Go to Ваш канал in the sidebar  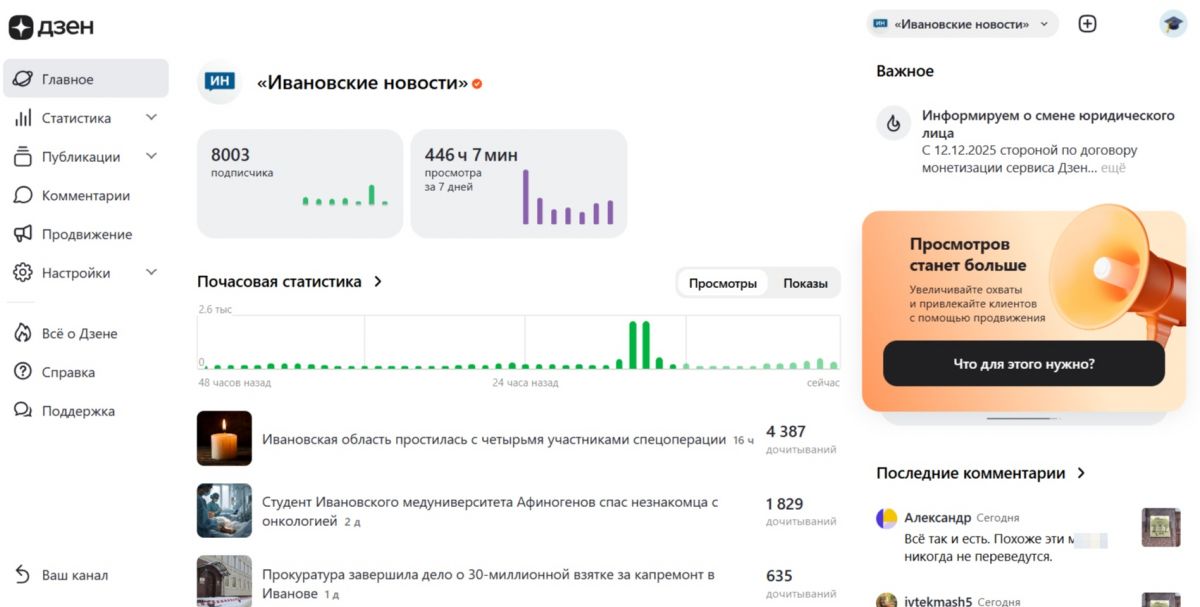tap(74, 575)
